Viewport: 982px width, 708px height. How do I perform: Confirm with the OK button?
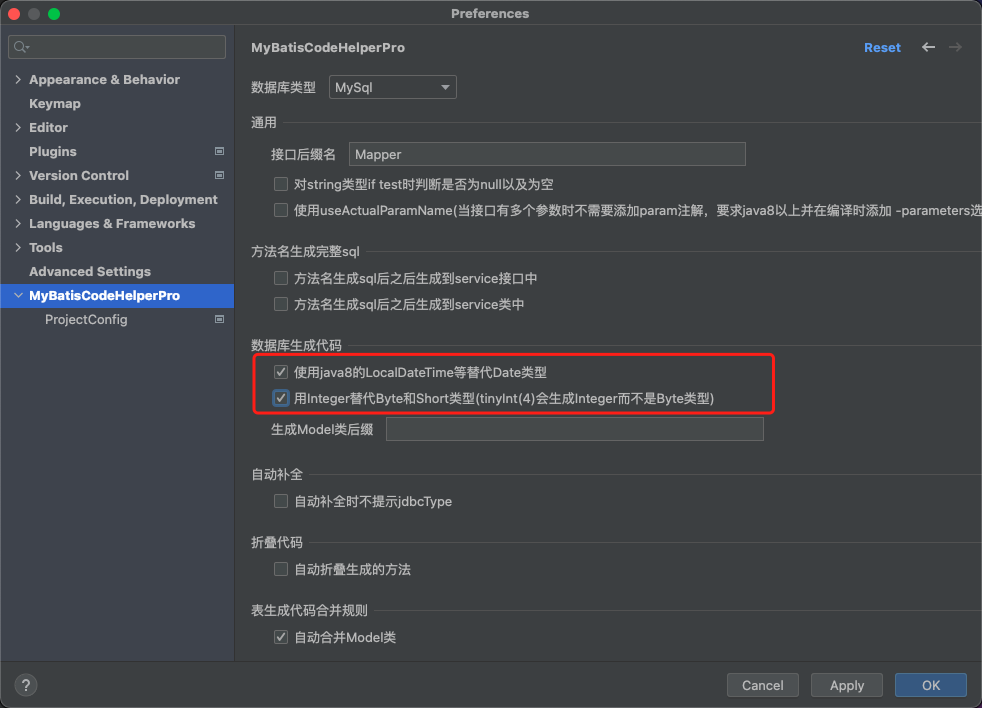pos(931,685)
